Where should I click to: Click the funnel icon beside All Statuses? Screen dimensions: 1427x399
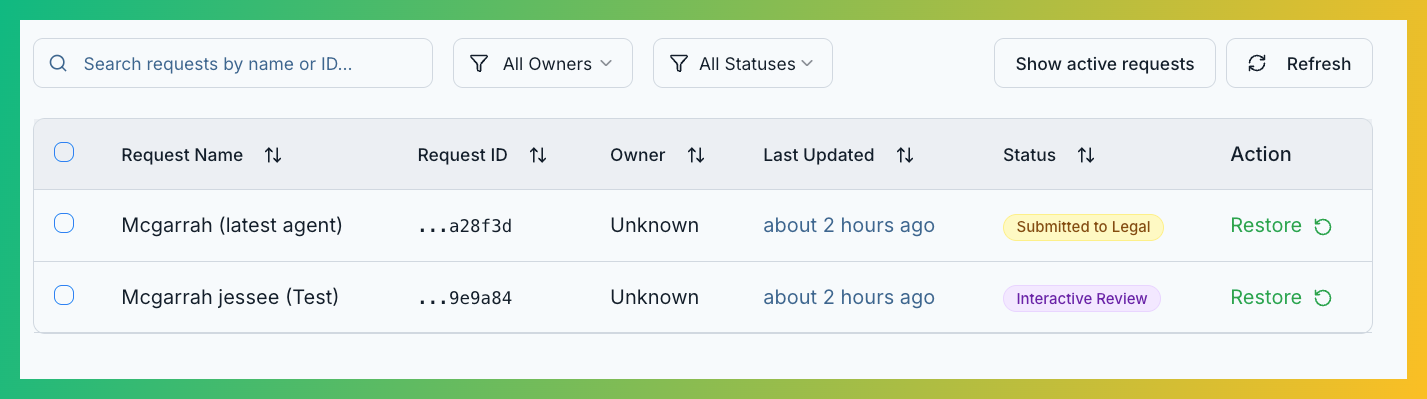(679, 64)
